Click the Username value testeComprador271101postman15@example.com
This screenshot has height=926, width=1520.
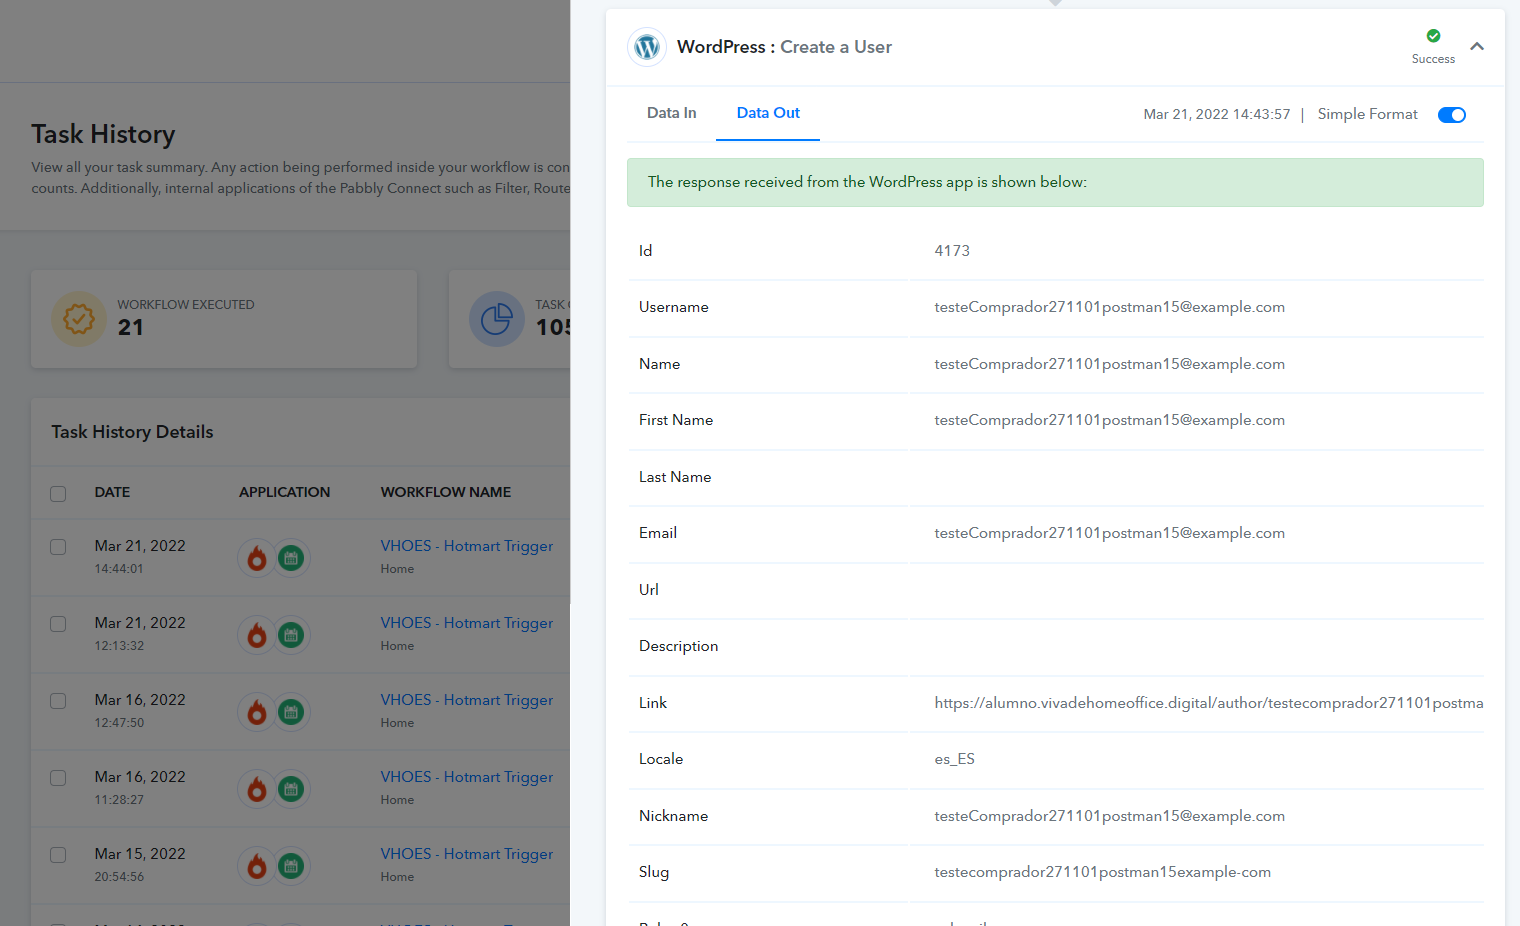click(x=1109, y=307)
